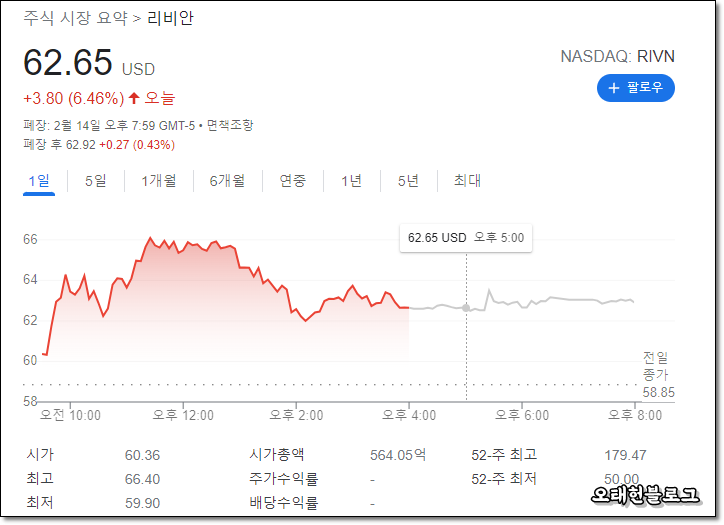Click the +3.80 (6.46%) change text
This screenshot has width=724, height=525.
click(74, 98)
